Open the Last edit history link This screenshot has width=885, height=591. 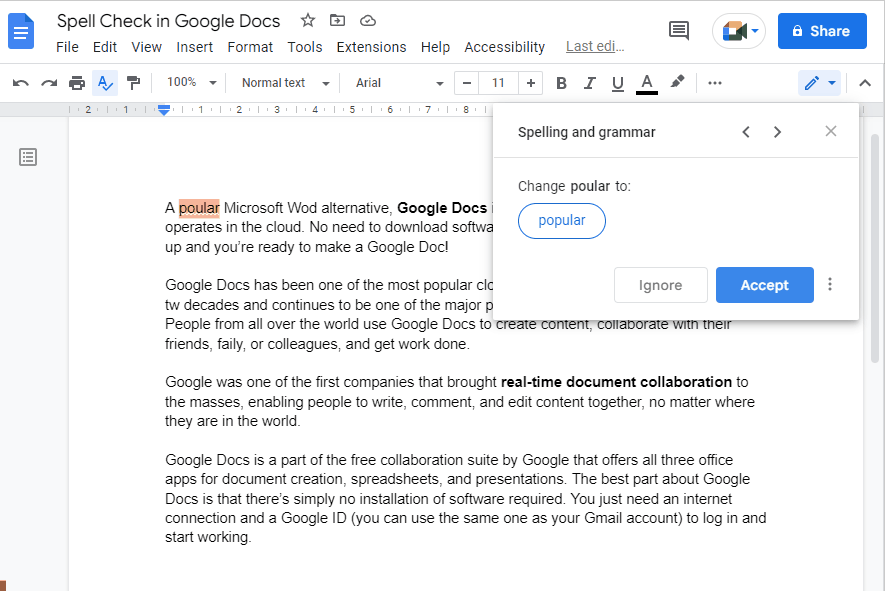pyautogui.click(x=595, y=46)
